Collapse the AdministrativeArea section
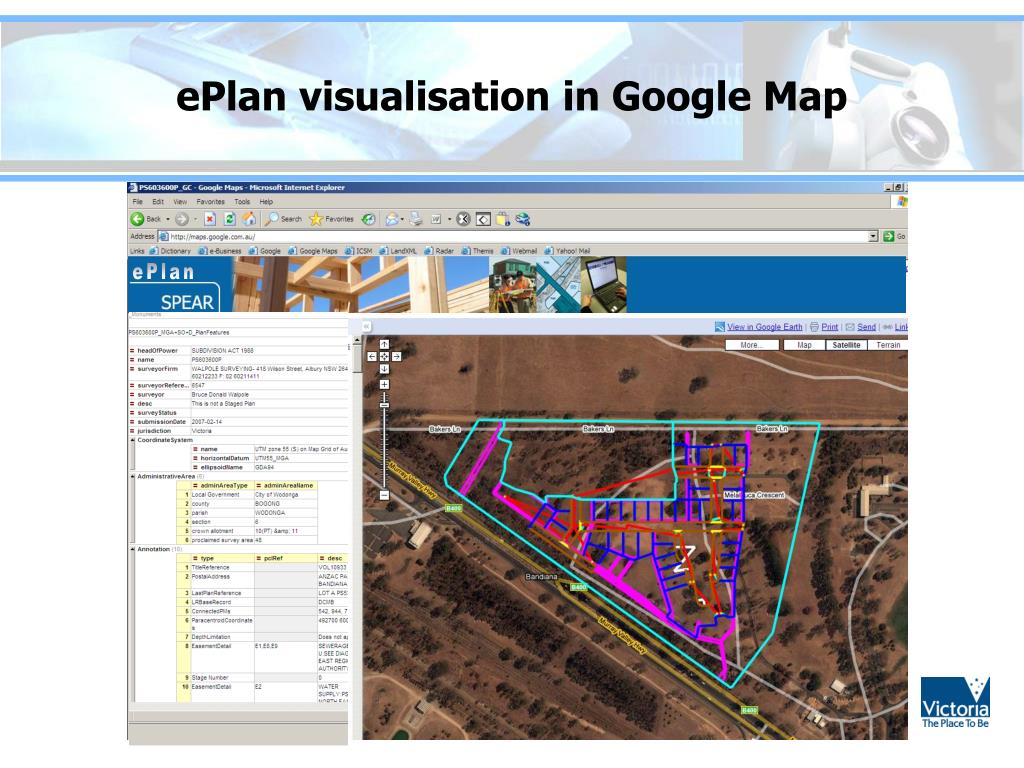Screen dimensions: 1024x768 point(133,477)
